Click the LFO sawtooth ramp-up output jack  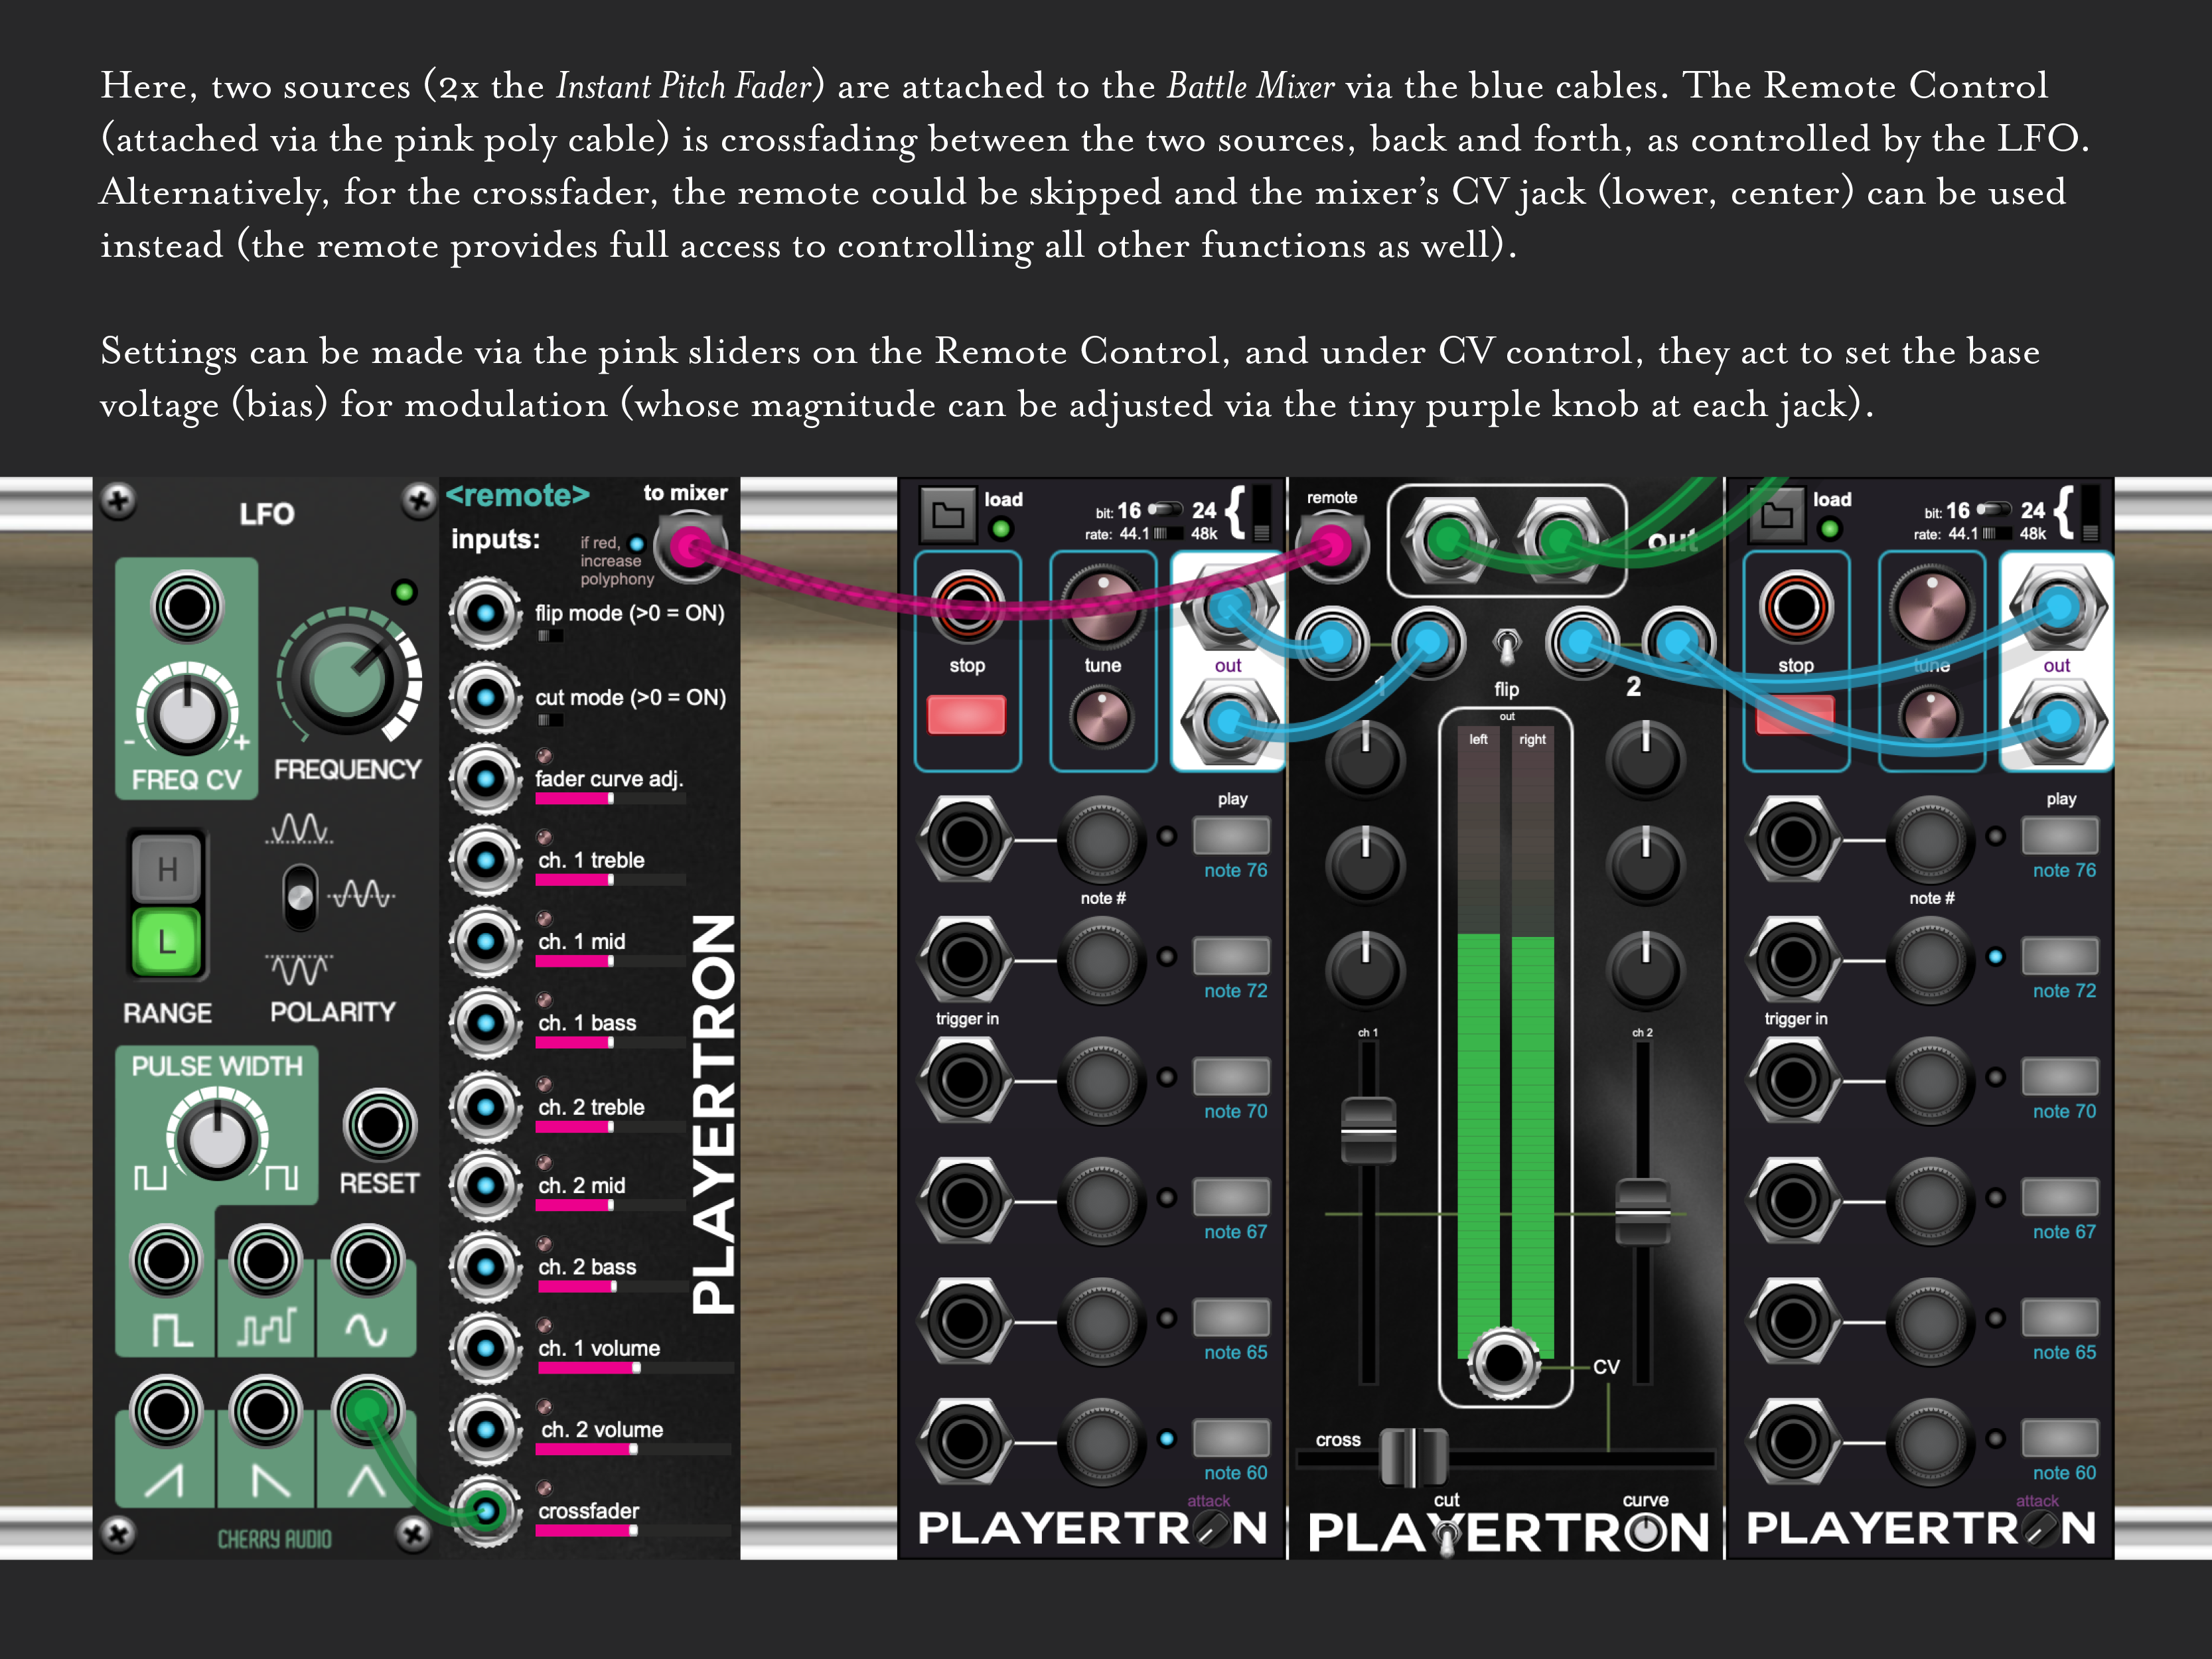[166, 1411]
